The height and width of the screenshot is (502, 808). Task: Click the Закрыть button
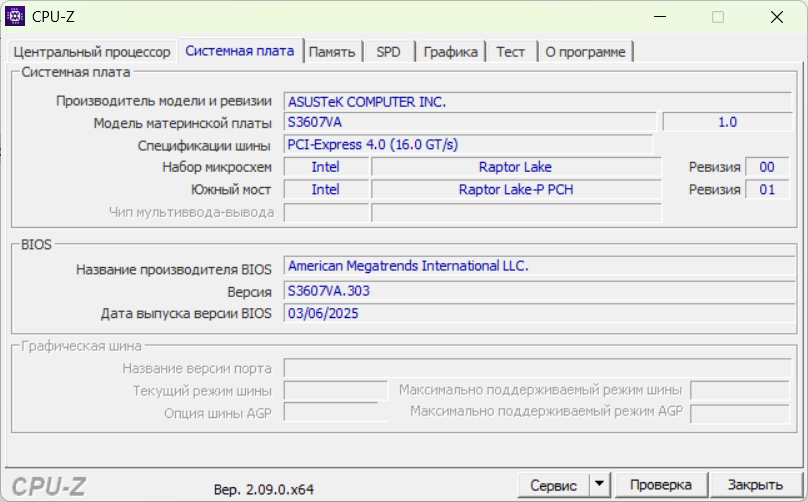click(755, 485)
